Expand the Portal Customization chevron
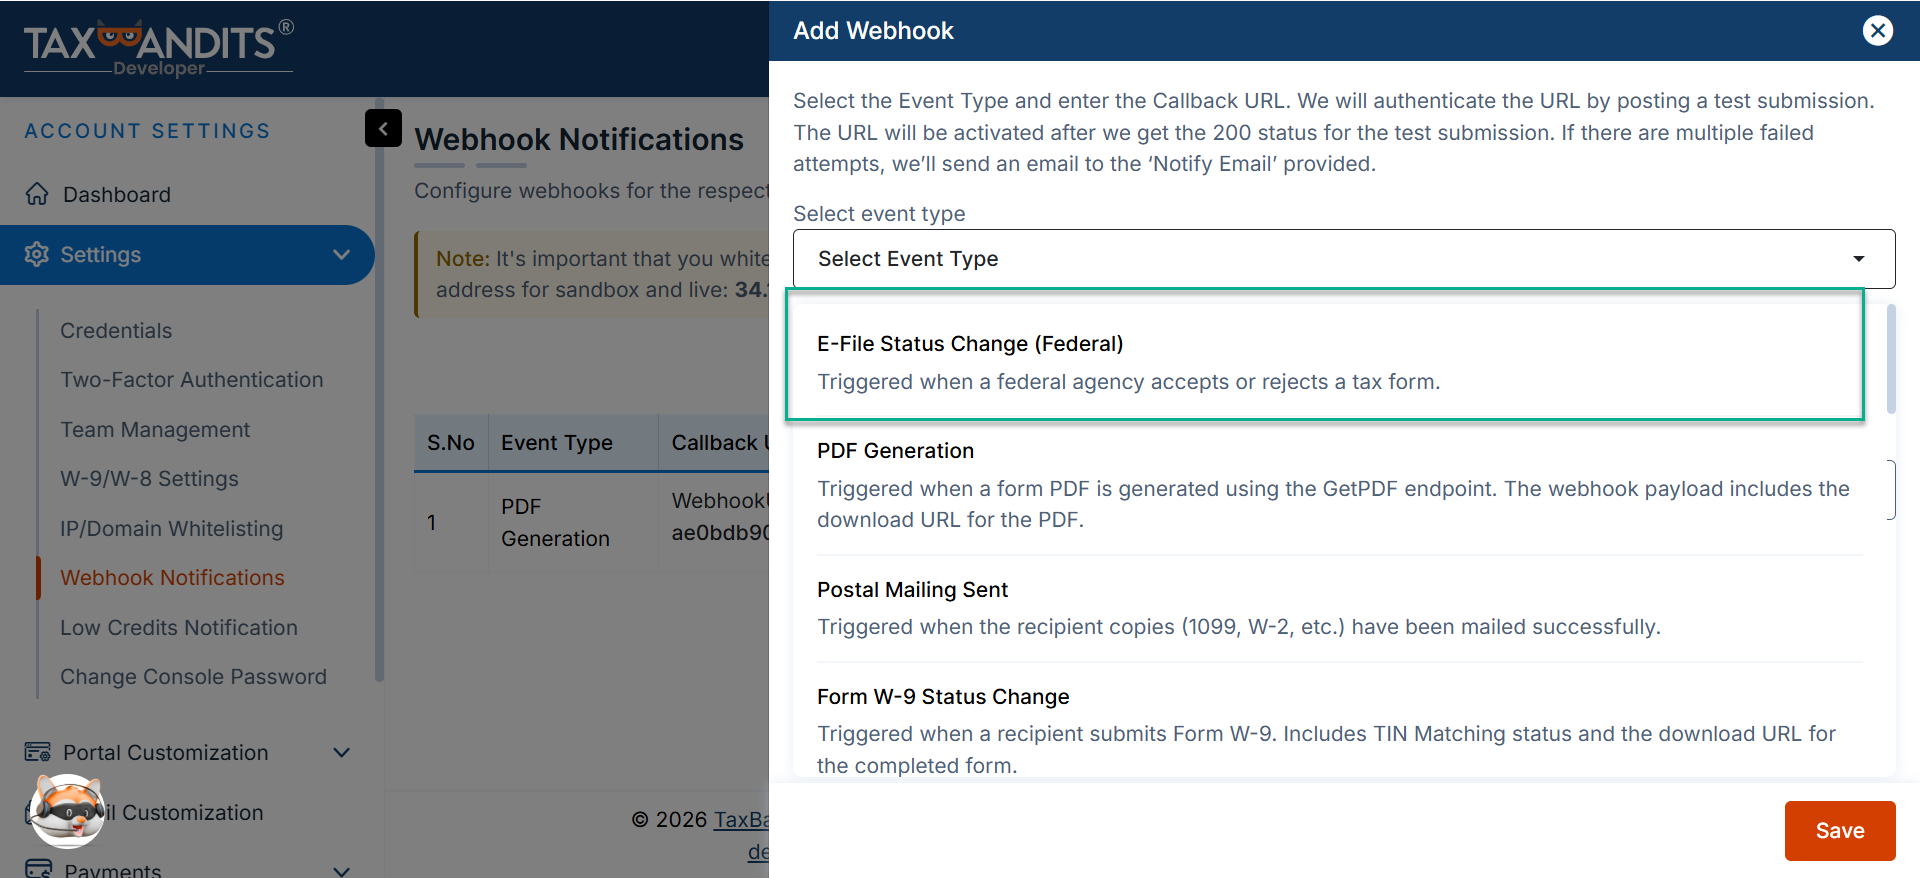The width and height of the screenshot is (1920, 878). coord(341,752)
